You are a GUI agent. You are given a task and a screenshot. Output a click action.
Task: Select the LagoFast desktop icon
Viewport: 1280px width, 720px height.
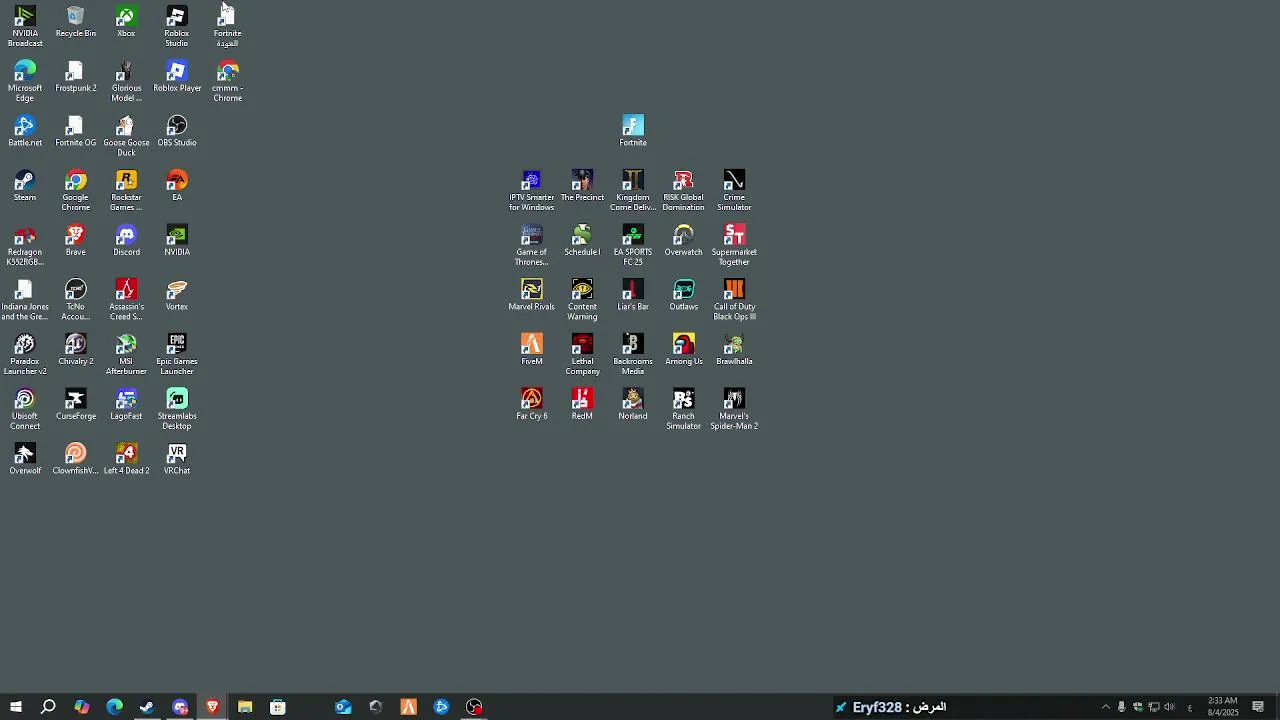126,404
